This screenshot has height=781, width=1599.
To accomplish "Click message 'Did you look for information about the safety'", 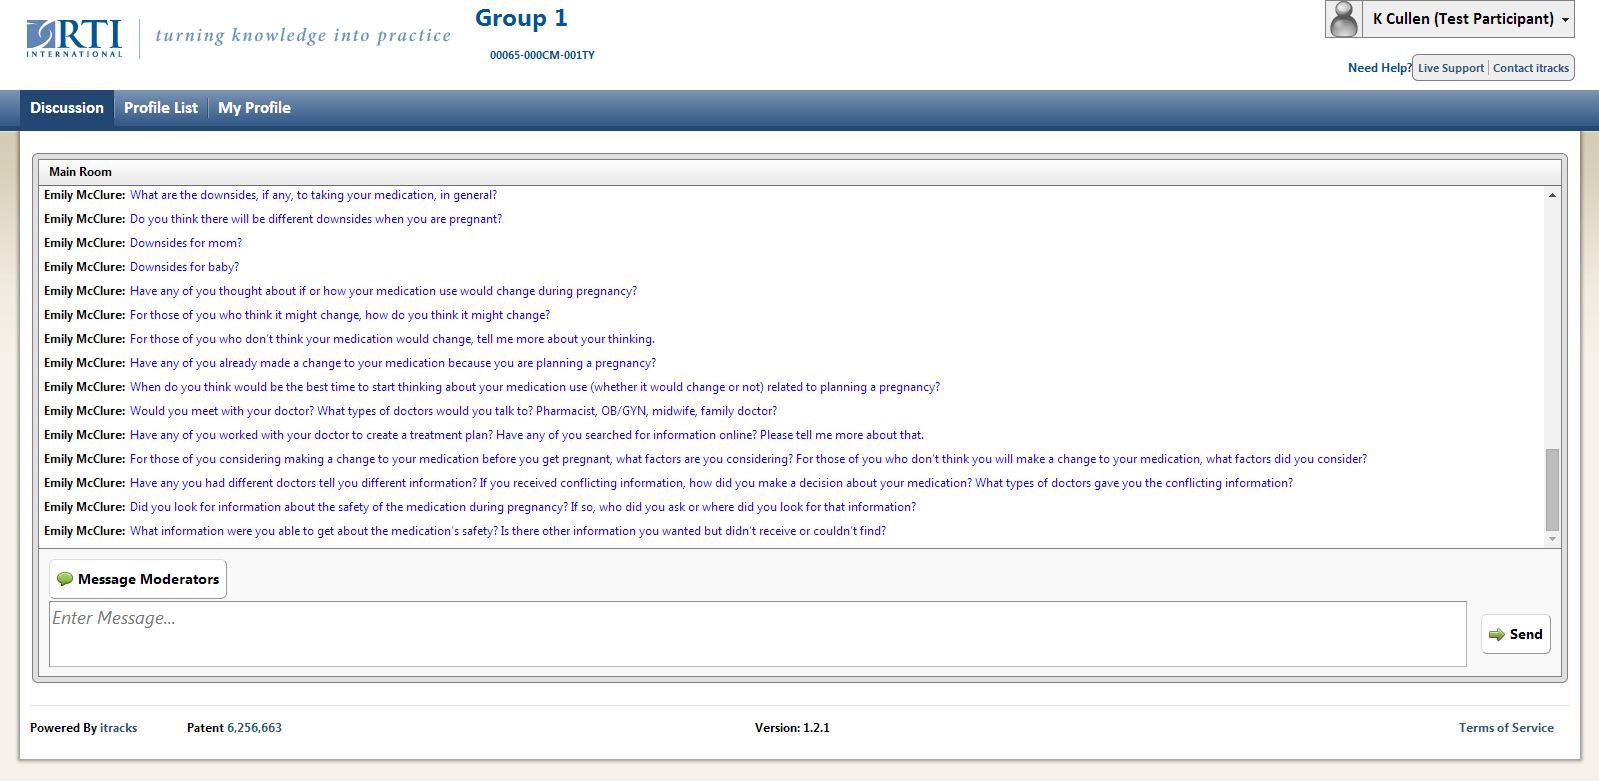I will coord(523,507).
